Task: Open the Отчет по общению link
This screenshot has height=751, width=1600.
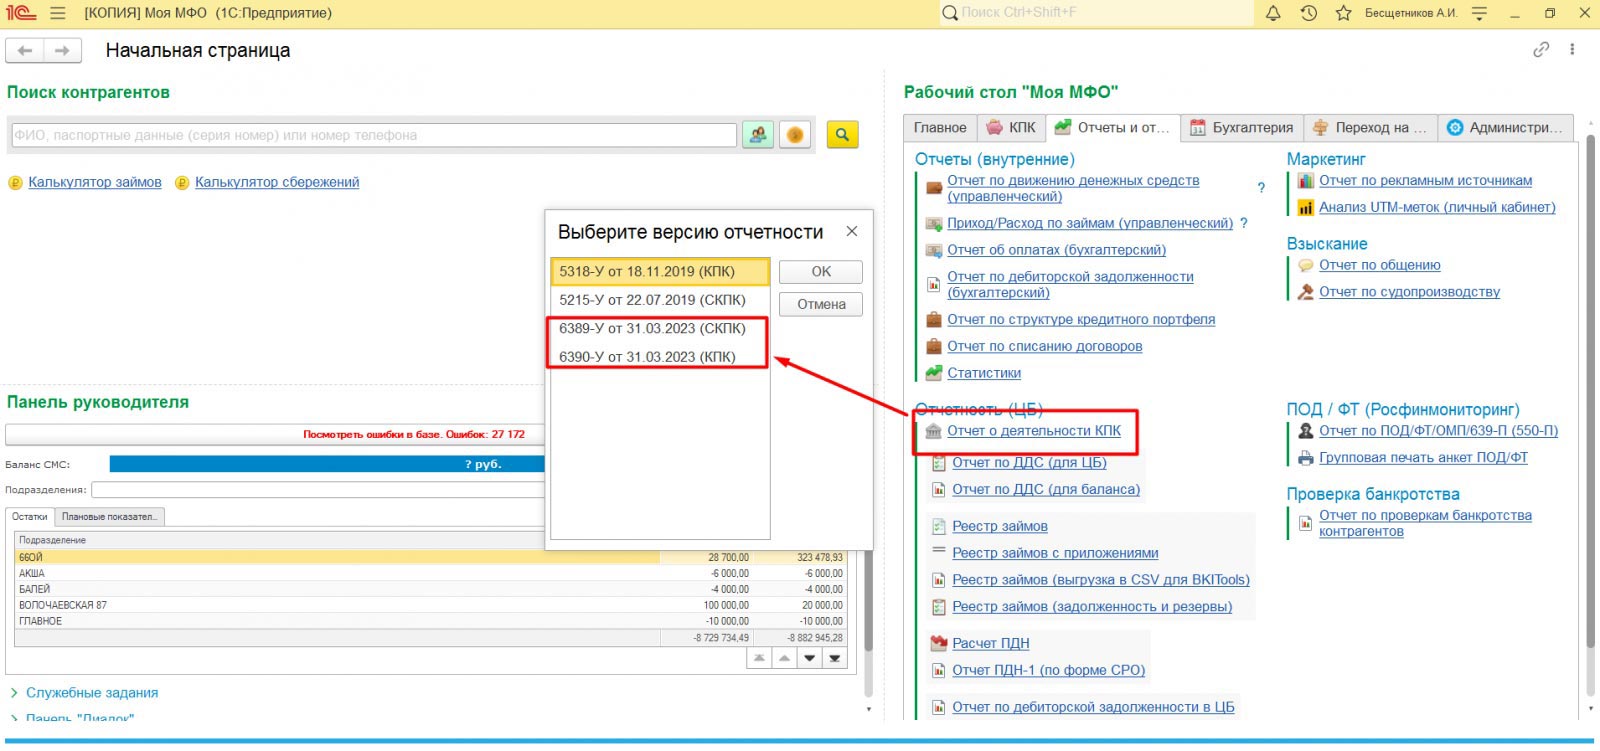Action: point(1379,265)
